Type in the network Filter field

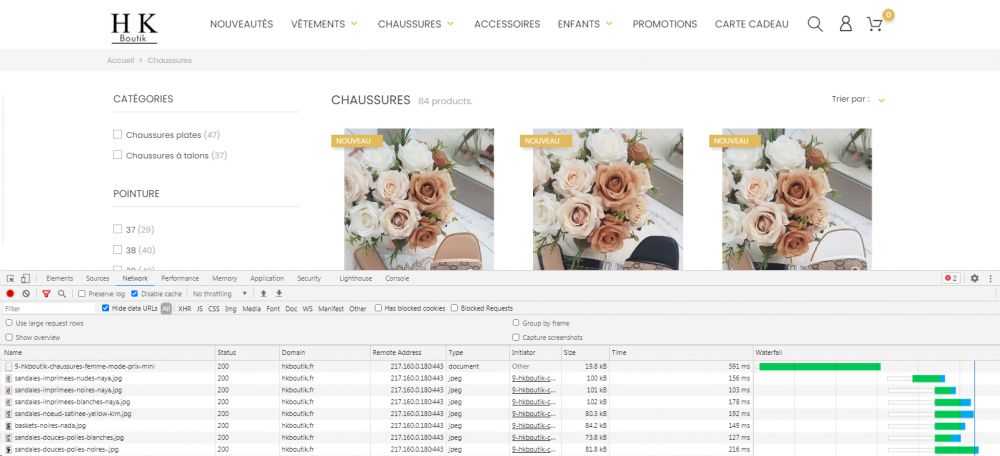click(48, 309)
